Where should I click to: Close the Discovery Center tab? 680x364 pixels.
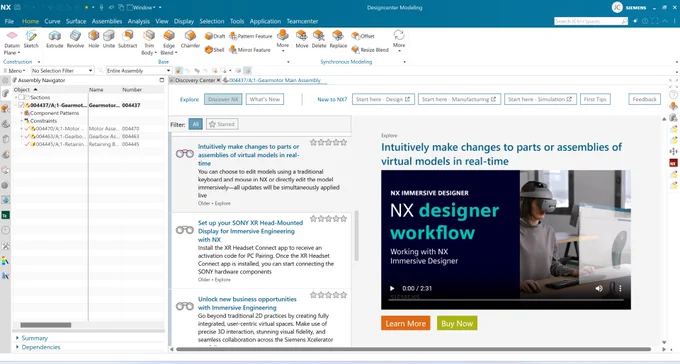tap(218, 80)
